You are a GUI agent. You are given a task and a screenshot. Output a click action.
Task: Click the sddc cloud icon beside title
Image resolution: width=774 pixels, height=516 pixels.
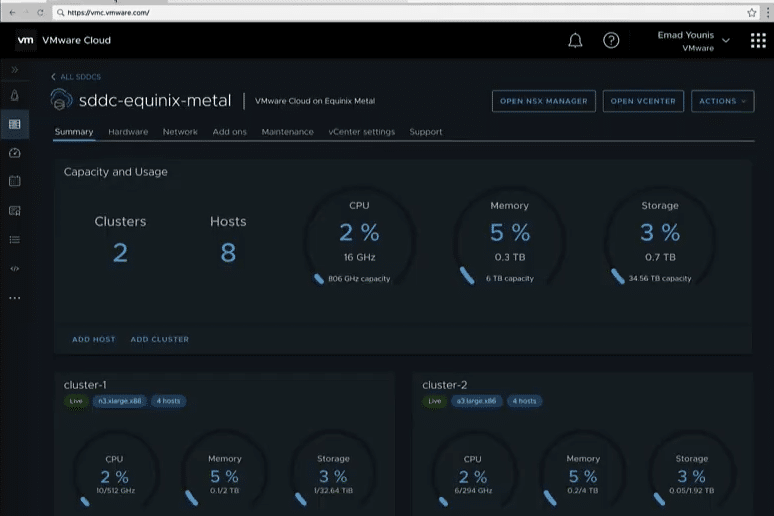[61, 100]
